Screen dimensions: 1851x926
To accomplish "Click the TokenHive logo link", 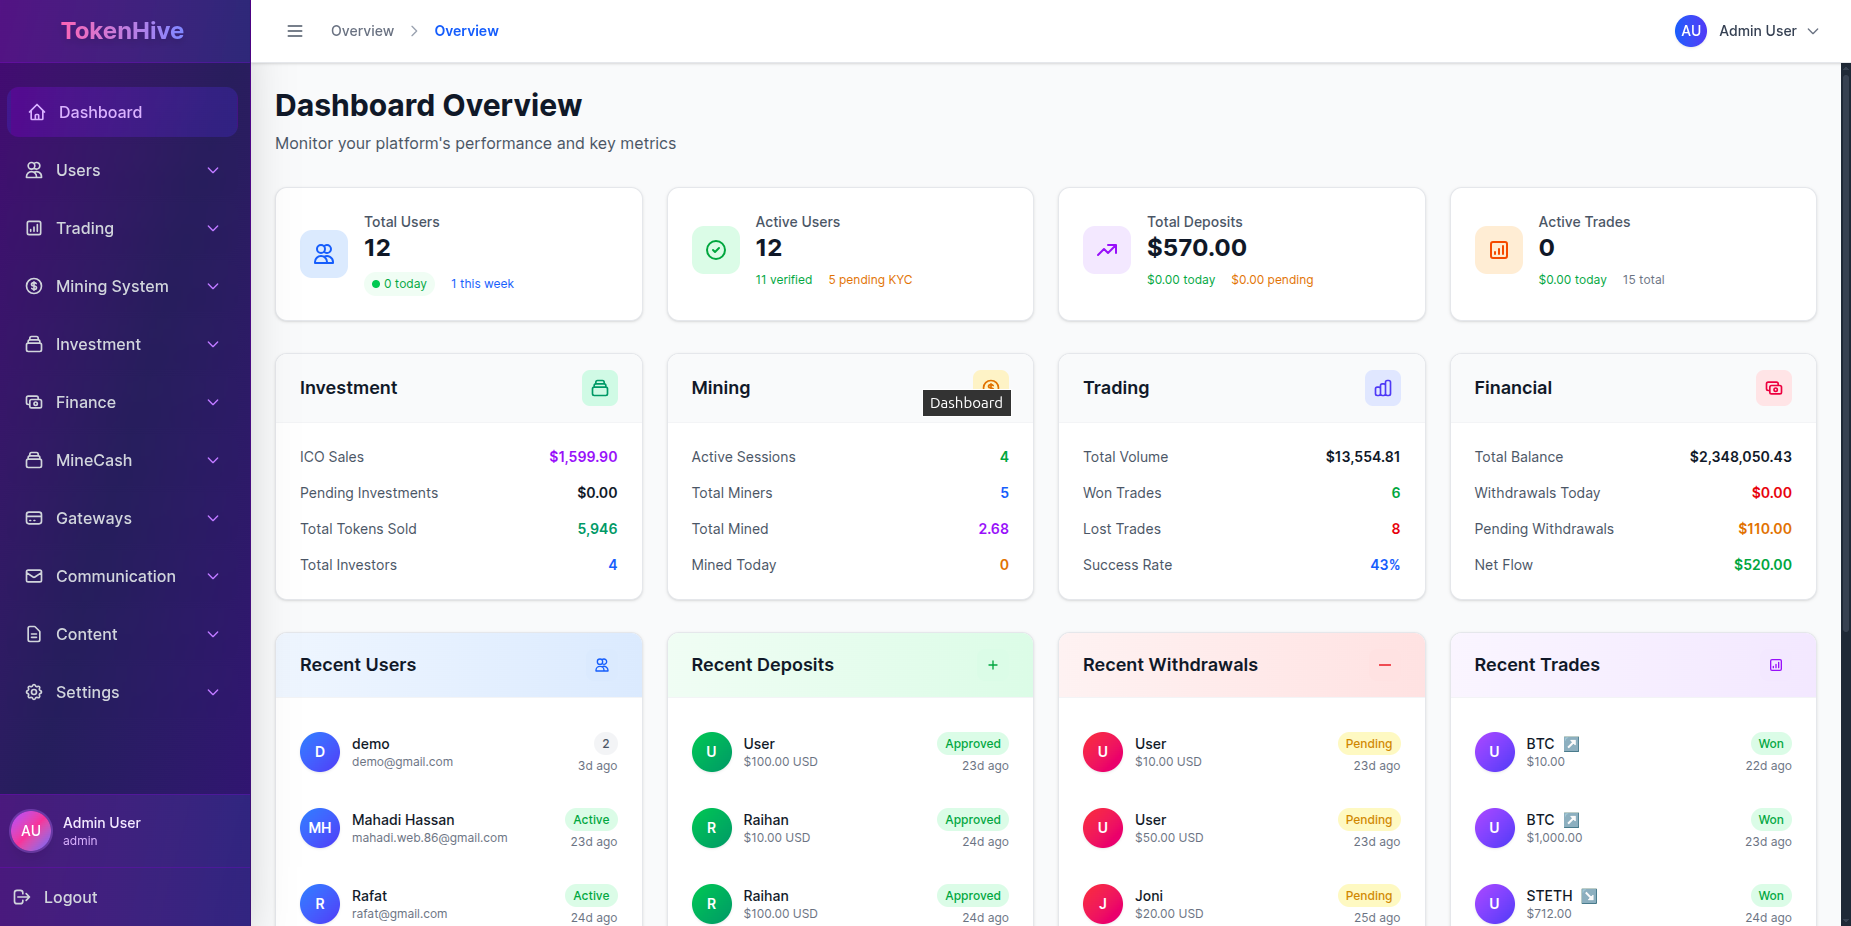I will click(x=122, y=31).
